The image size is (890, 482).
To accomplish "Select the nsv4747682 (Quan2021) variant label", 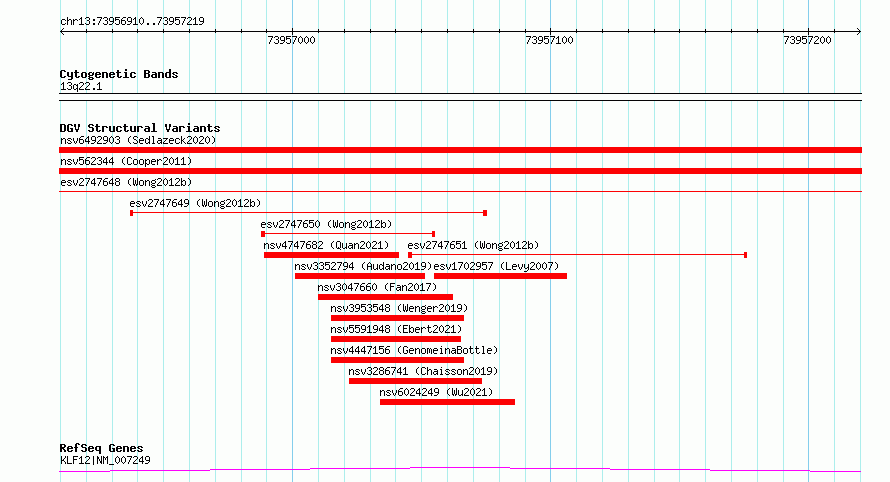I will 326,245.
